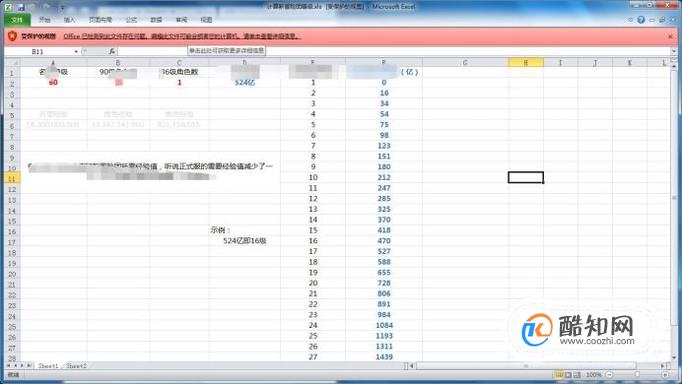The width and height of the screenshot is (682, 384).
Task: Click the 36级角色数 header cell
Action: [x=179, y=72]
